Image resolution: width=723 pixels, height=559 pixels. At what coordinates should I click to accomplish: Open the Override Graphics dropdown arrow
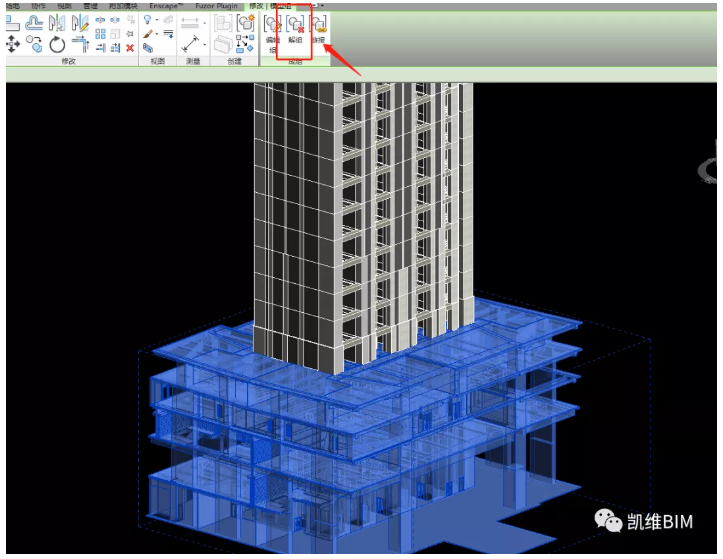click(157, 34)
